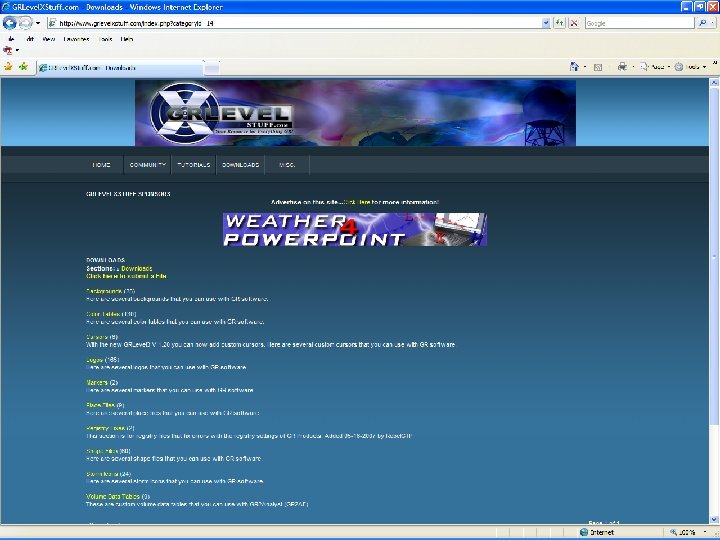720x540 pixels.
Task: Open the Place Files category link
Action: point(101,405)
